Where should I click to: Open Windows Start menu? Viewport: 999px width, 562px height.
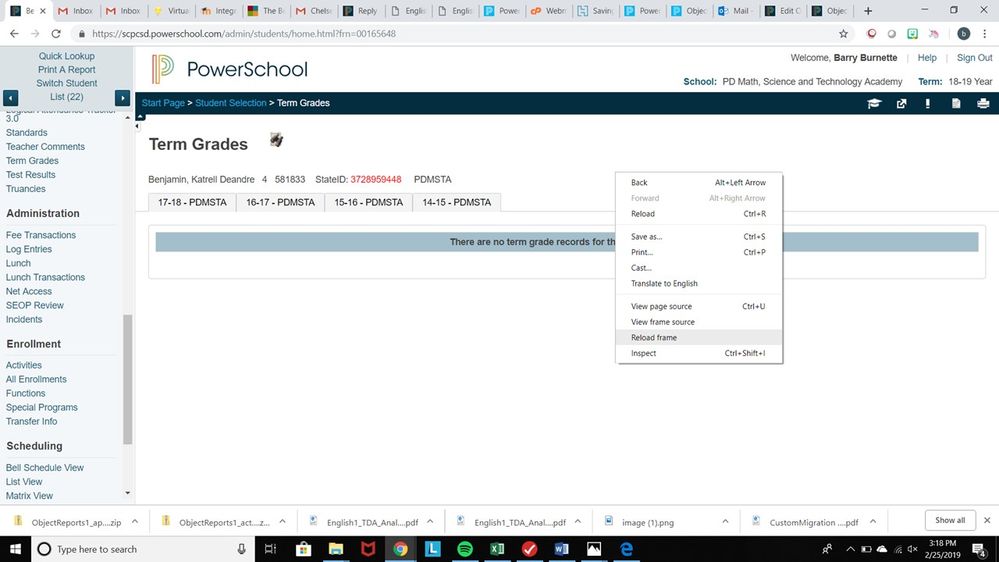pos(15,549)
